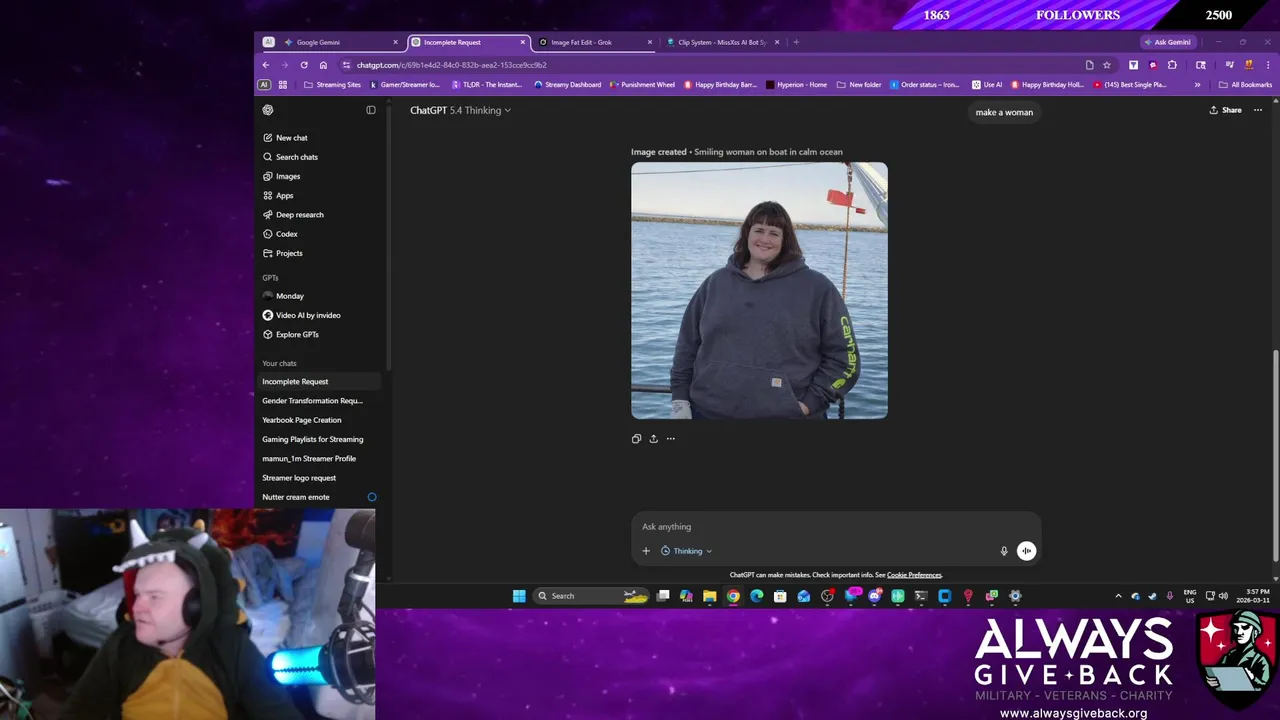Collapse the sidebar with panel icon
The width and height of the screenshot is (1280, 720).
(371, 110)
